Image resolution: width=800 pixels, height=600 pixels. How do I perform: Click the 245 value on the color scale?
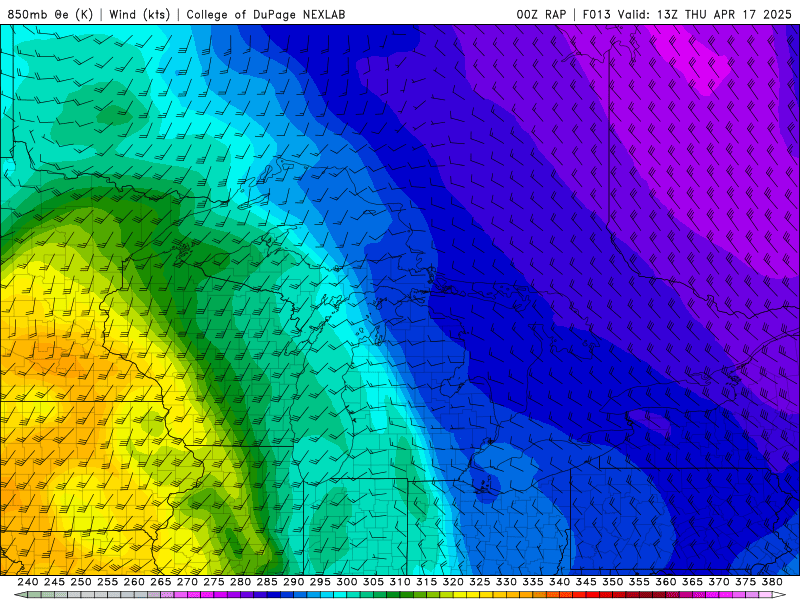54,582
